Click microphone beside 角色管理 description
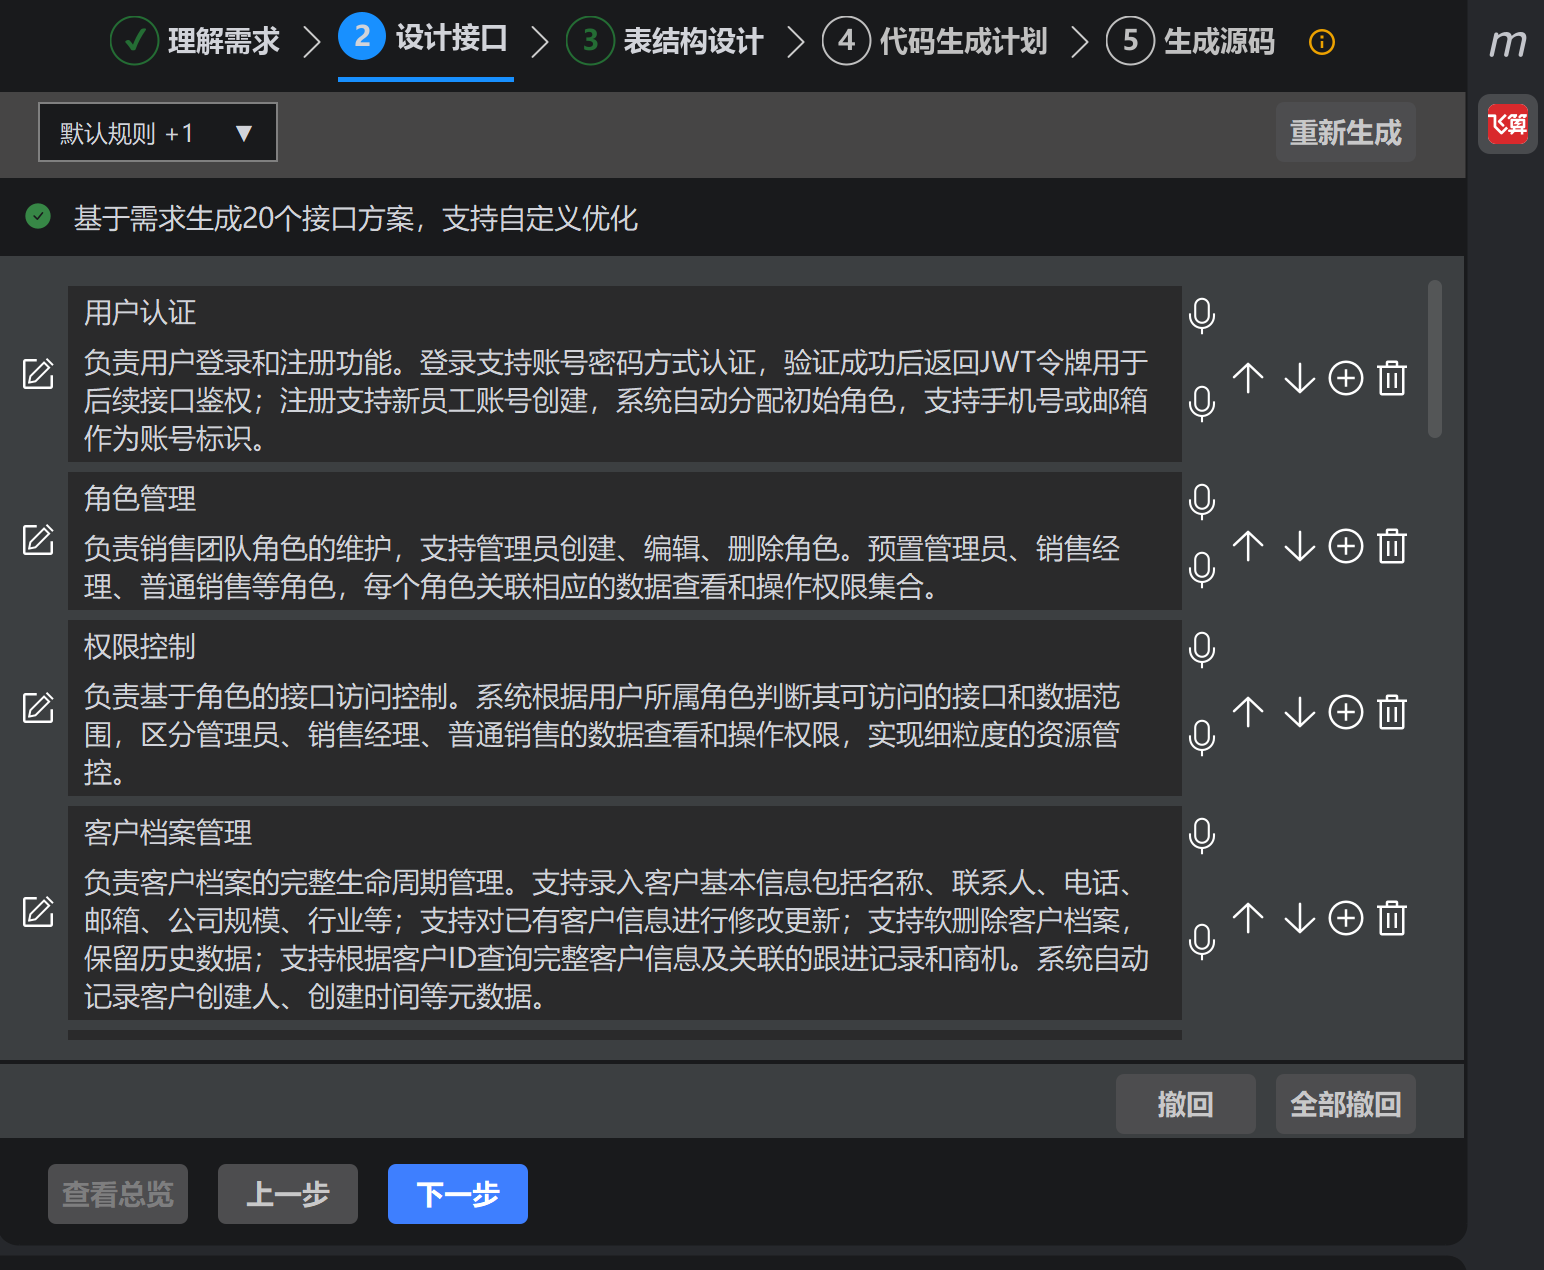This screenshot has height=1270, width=1544. point(1202,570)
